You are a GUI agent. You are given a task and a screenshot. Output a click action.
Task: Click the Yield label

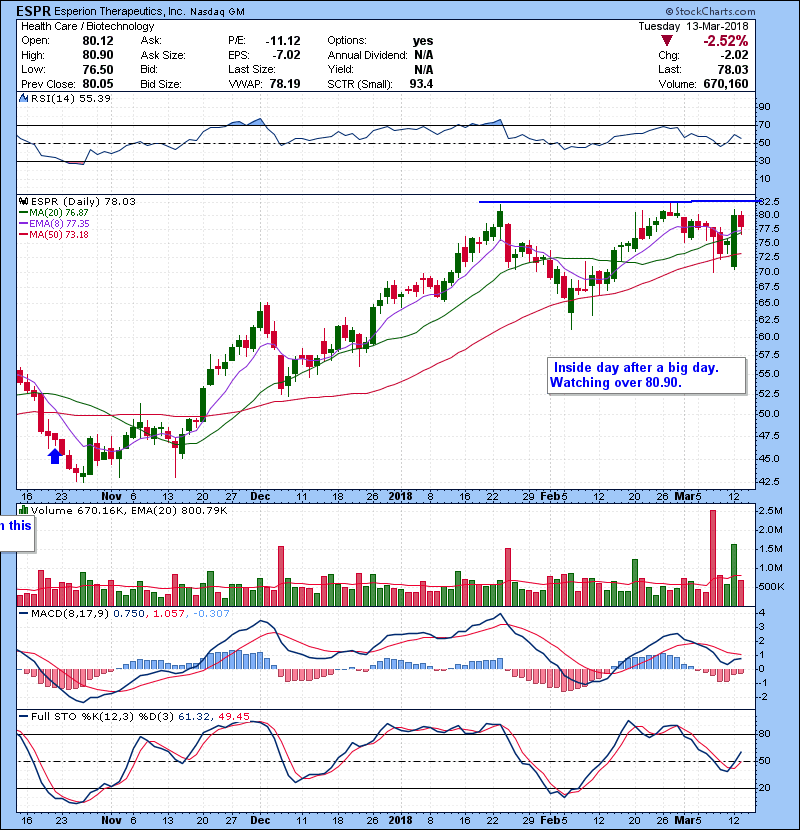pyautogui.click(x=340, y=69)
